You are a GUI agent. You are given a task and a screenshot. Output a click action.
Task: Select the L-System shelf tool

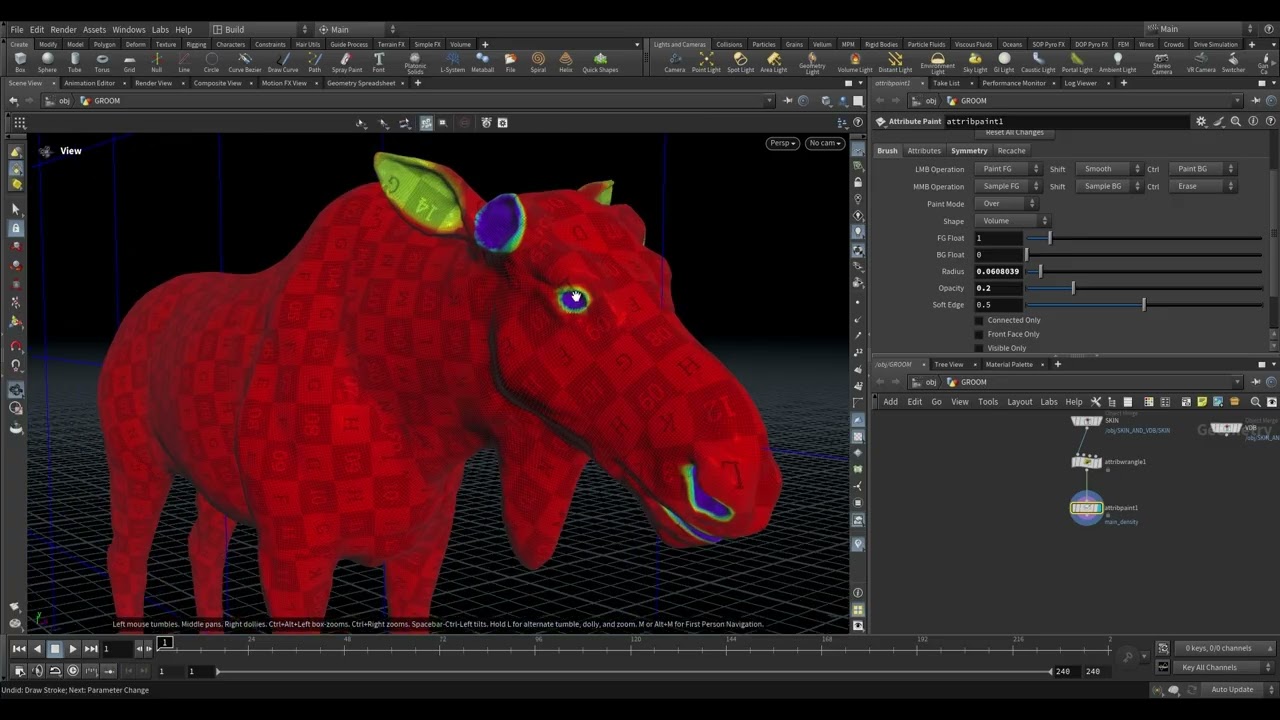pos(452,63)
